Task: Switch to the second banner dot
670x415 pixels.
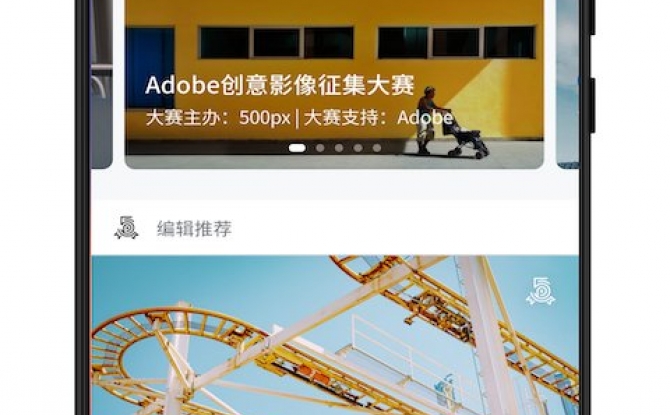Action: coord(320,148)
